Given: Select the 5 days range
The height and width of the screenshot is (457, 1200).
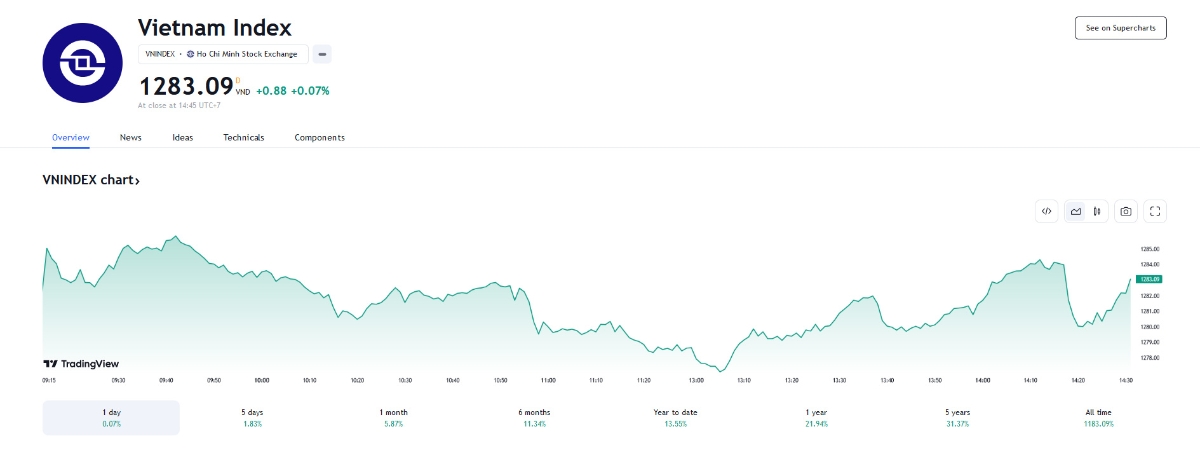Looking at the screenshot, I should (x=252, y=417).
